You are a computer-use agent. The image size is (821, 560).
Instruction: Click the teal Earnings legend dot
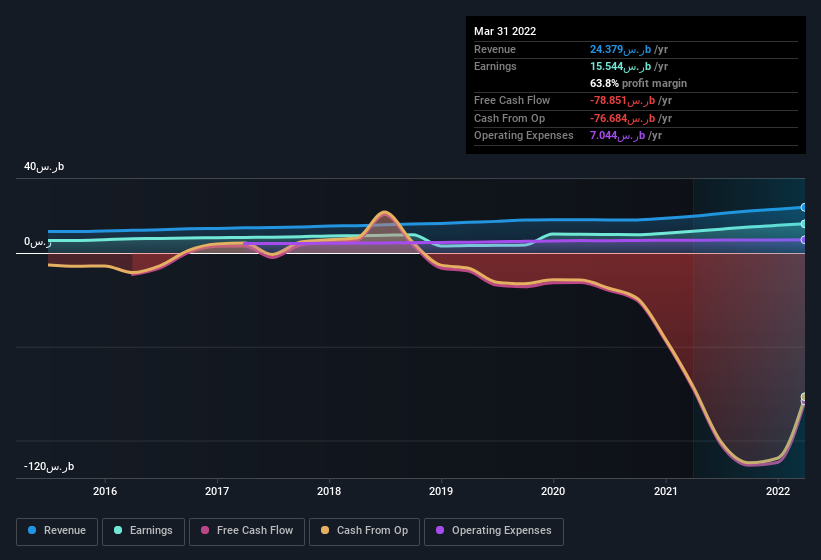(x=118, y=530)
